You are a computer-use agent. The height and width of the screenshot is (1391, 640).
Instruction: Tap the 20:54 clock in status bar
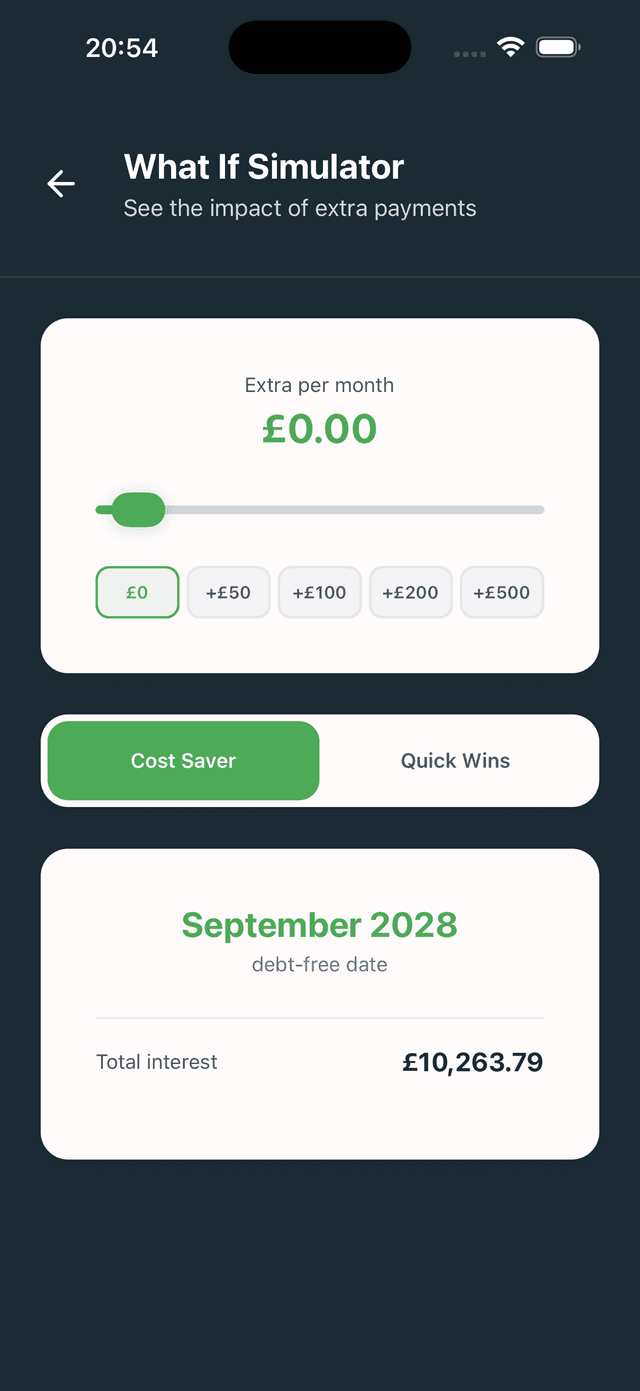pyautogui.click(x=122, y=48)
